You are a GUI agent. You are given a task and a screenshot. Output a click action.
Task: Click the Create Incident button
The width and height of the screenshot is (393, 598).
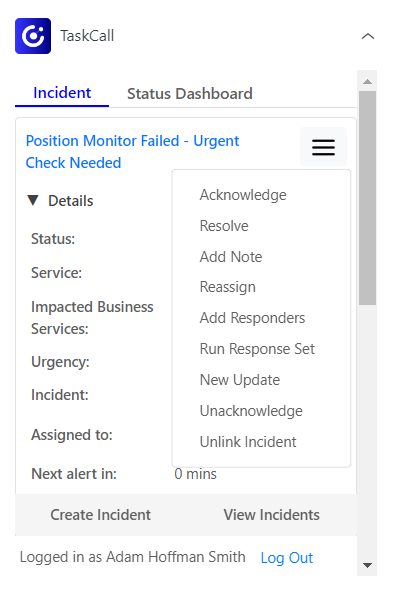coord(100,515)
